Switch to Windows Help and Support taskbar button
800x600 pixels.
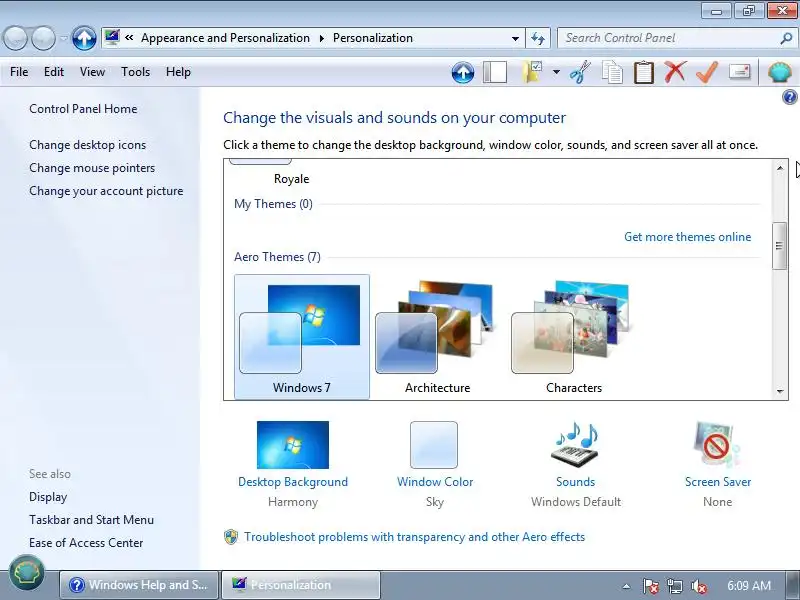click(139, 585)
